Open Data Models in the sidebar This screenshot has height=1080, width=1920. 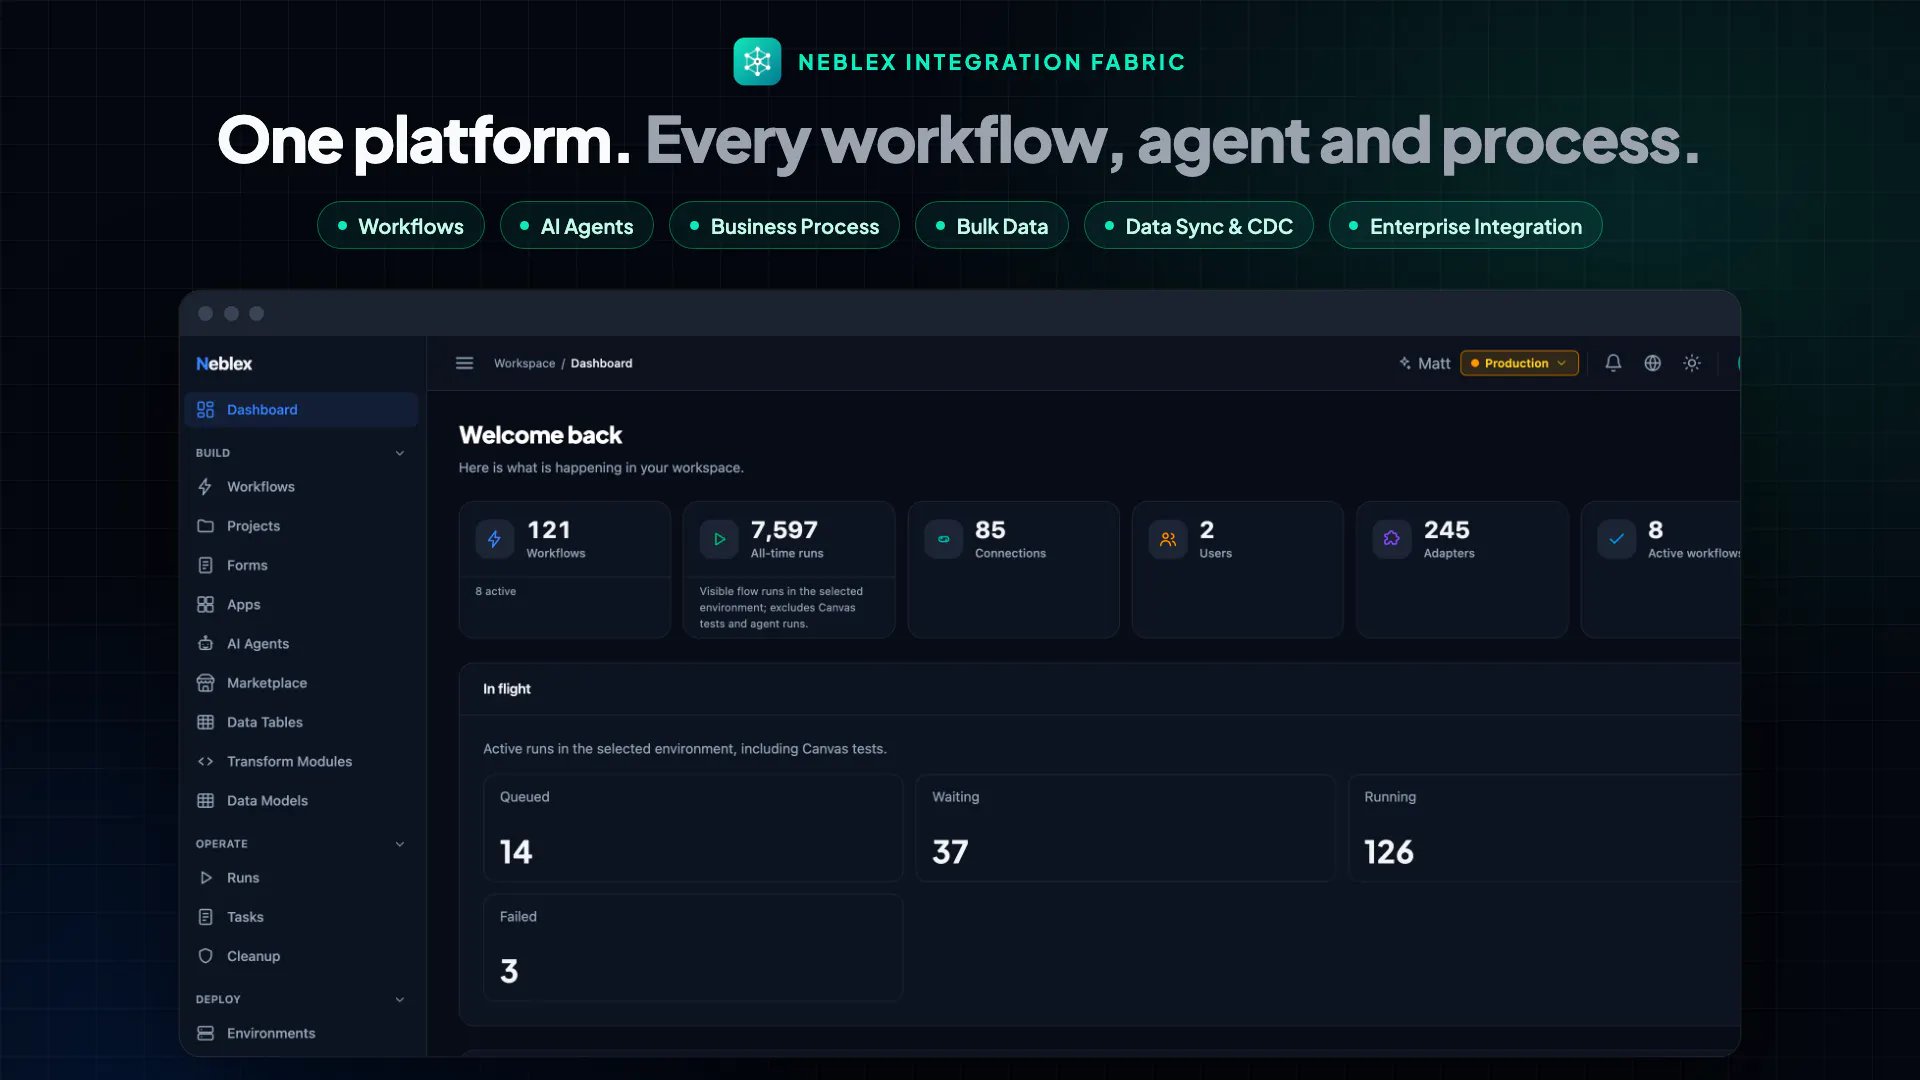301,801
